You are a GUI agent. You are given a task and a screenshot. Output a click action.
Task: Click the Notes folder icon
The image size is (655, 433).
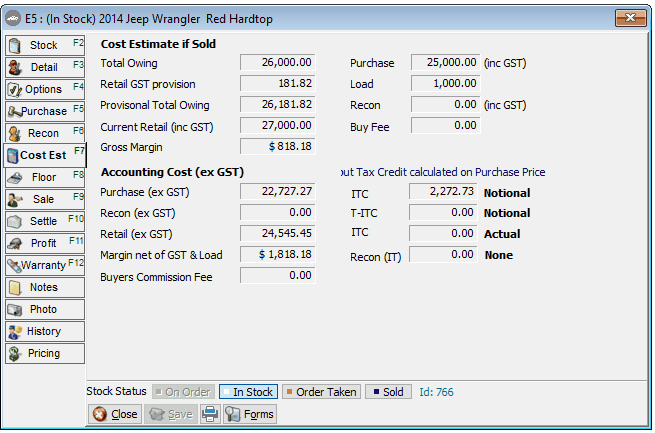[15, 288]
